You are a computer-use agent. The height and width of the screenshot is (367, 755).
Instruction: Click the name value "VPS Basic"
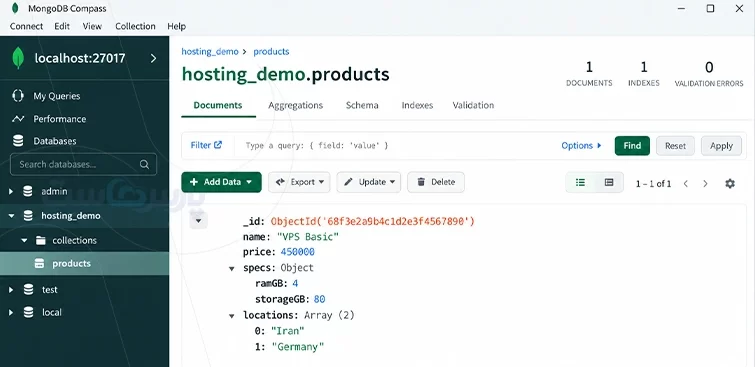pyautogui.click(x=308, y=237)
